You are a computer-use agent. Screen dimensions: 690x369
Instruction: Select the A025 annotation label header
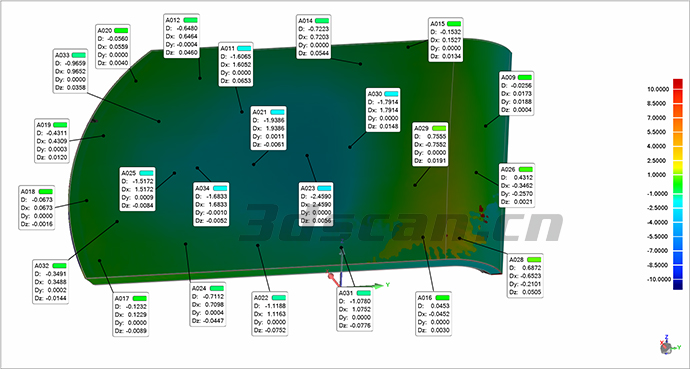point(137,173)
